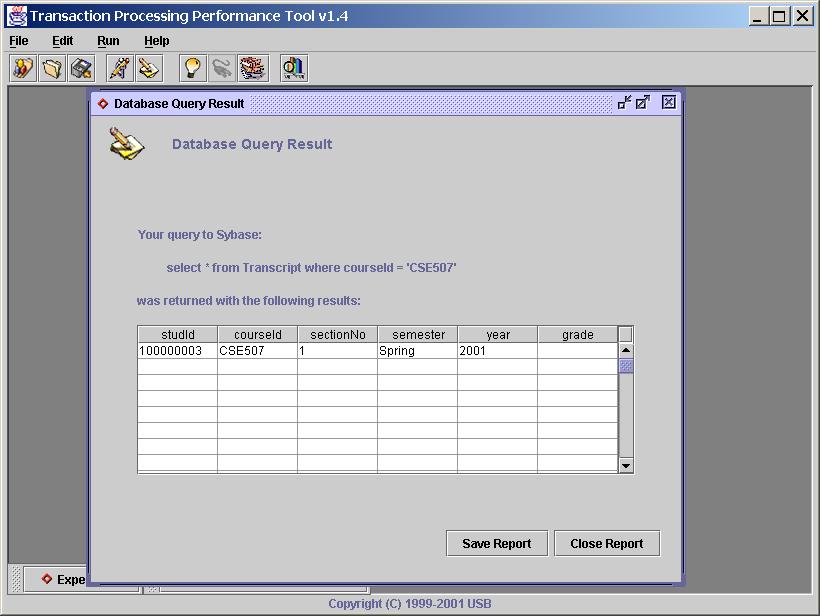The height and width of the screenshot is (616, 820).
Task: Click the Save Report button
Action: pyautogui.click(x=496, y=543)
